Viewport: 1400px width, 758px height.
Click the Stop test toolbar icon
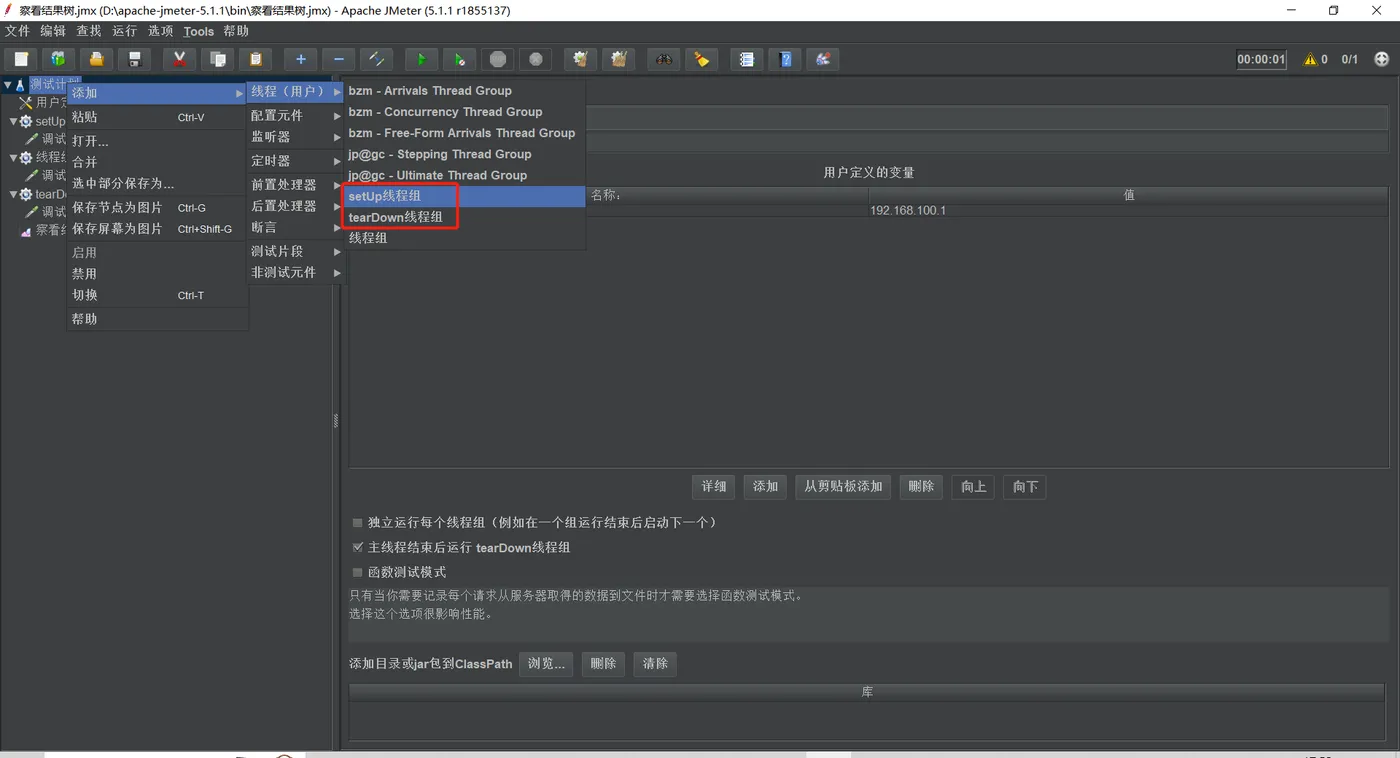498,59
